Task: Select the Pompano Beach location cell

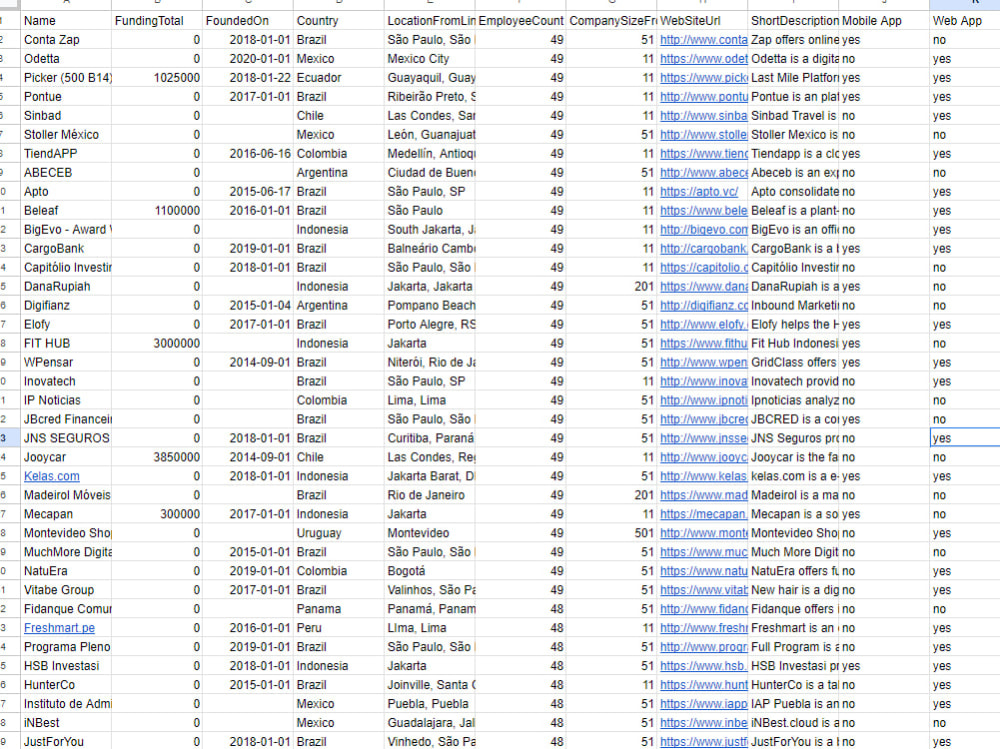Action: [430, 305]
